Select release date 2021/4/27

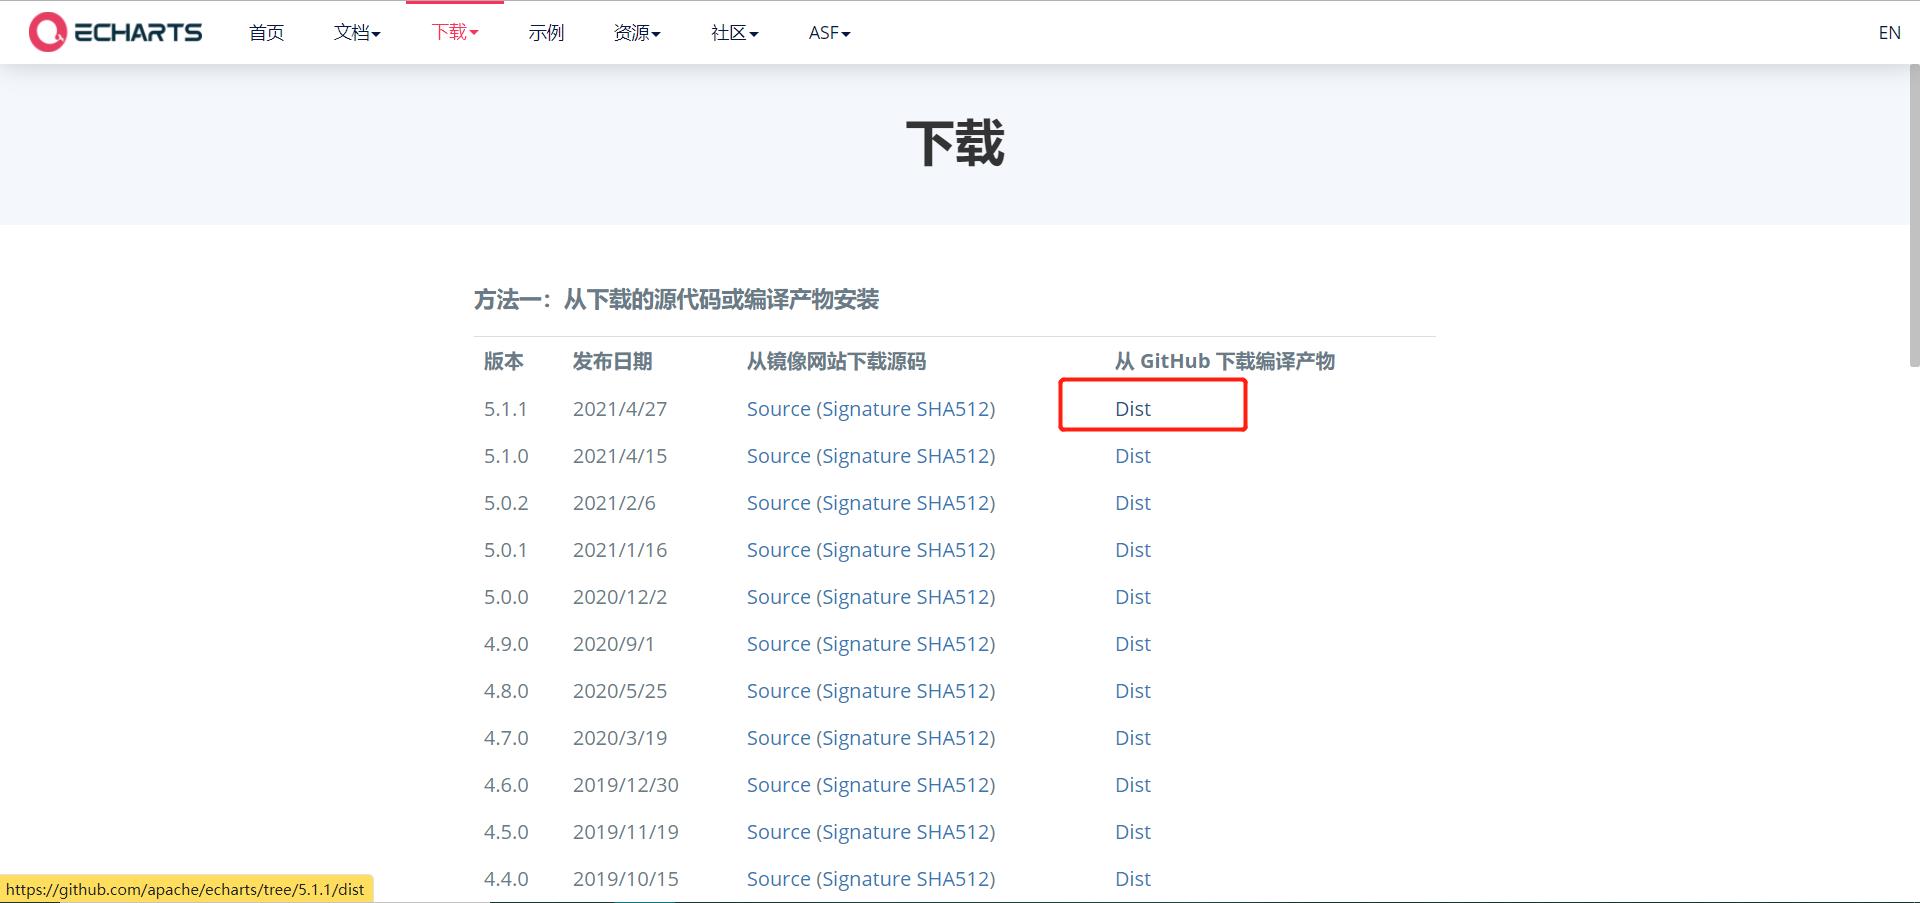(x=620, y=409)
